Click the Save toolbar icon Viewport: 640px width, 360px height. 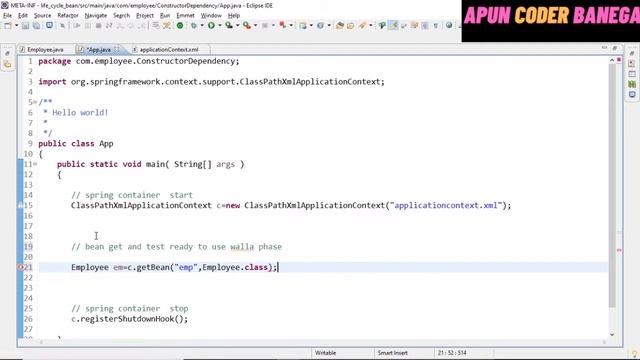tap(25, 25)
